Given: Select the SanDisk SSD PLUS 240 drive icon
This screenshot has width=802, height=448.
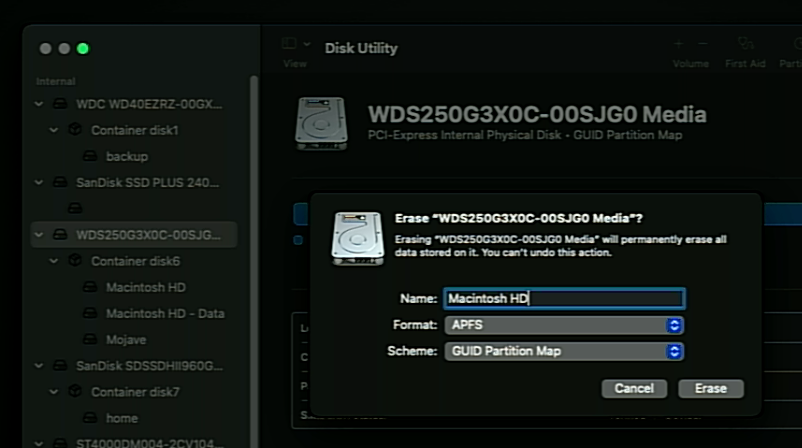Looking at the screenshot, I should [60, 183].
